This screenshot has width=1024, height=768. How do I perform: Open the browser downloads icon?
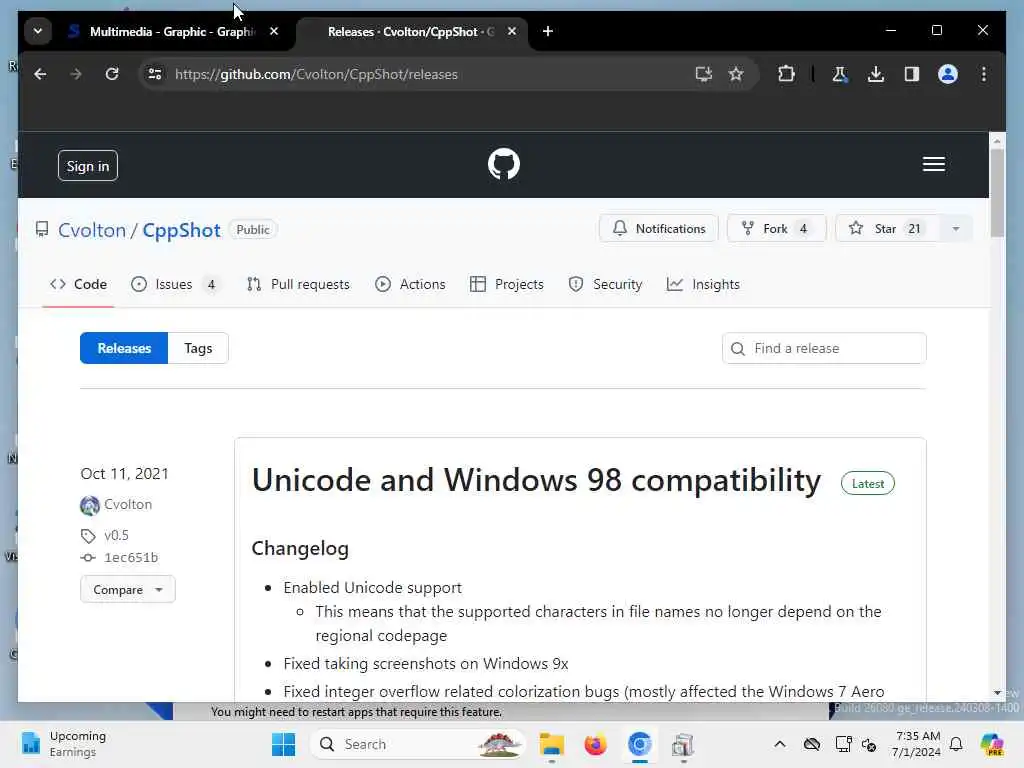[876, 74]
